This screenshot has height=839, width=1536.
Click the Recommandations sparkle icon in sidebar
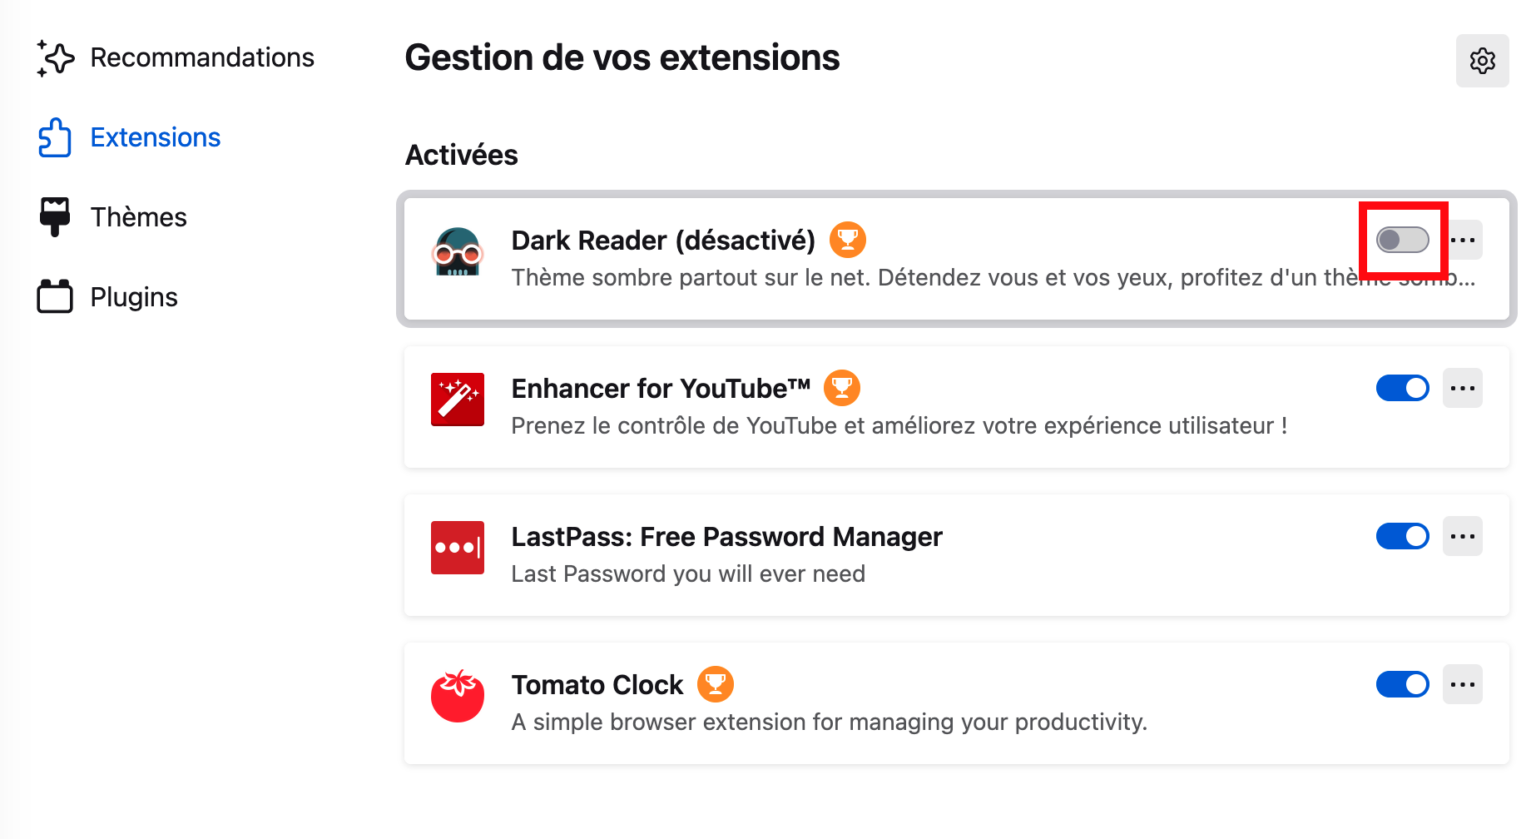[55, 57]
